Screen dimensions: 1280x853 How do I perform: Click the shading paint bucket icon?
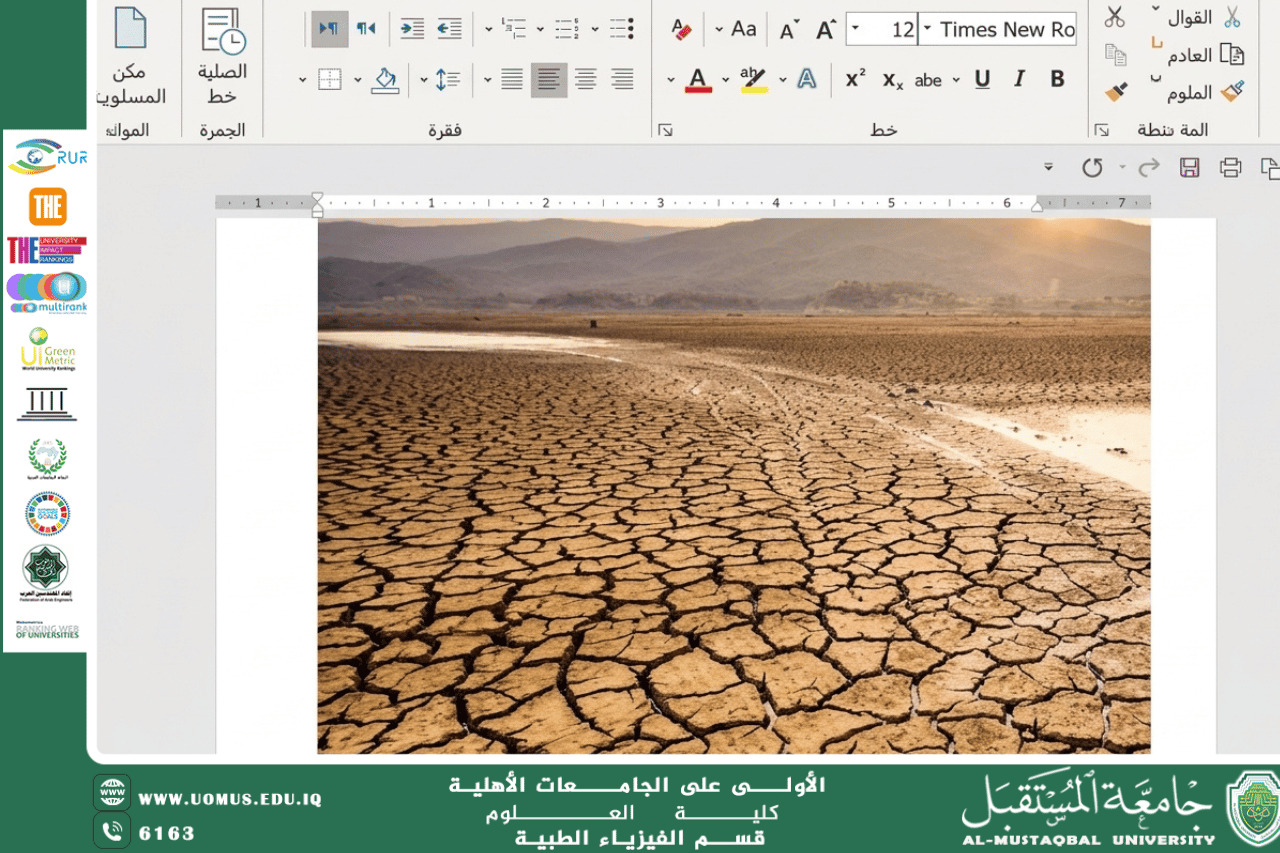click(385, 80)
